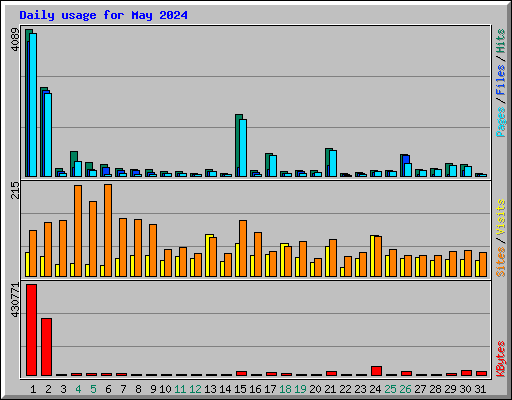Image resolution: width=512 pixels, height=400 pixels.
Task: Click the green hits bar for day 4
Action: [x=74, y=156]
